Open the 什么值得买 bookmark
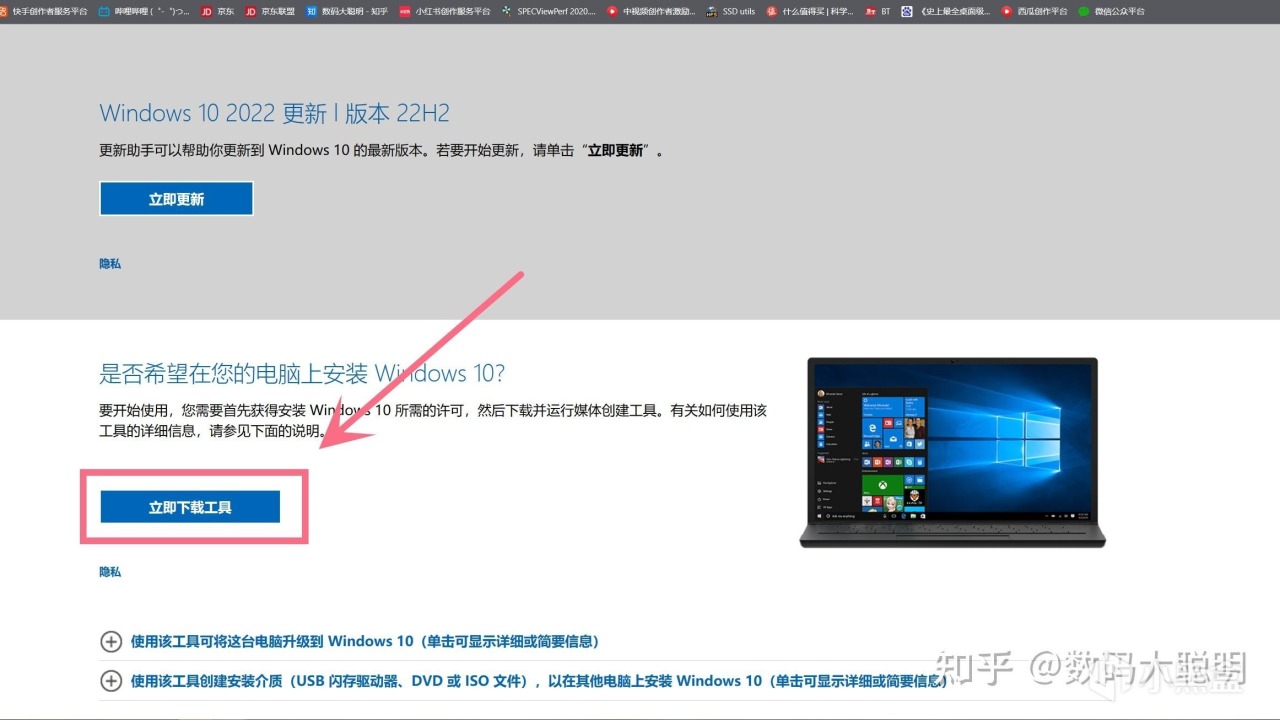 point(810,11)
